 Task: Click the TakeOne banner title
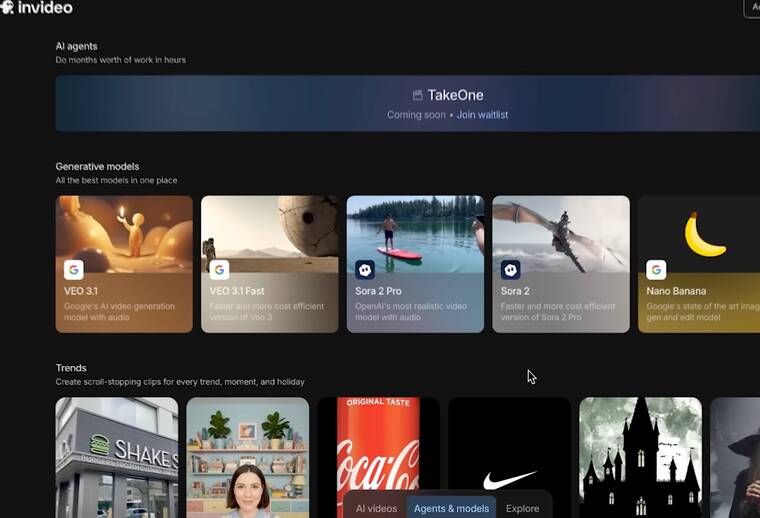[x=455, y=95]
